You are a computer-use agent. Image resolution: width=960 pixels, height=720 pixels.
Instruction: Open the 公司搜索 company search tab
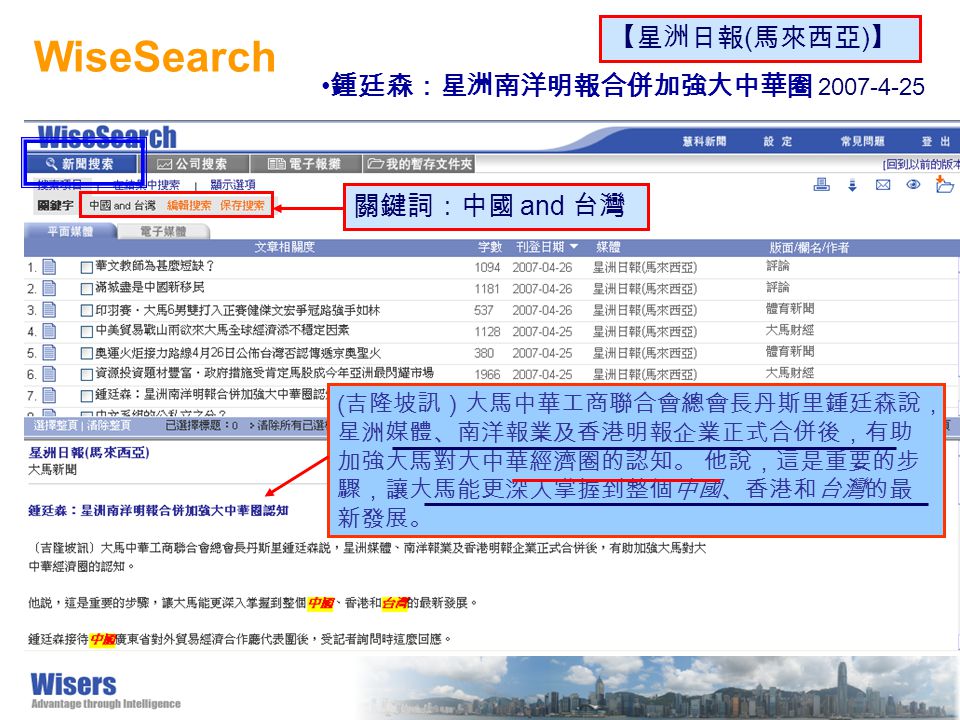pos(193,164)
